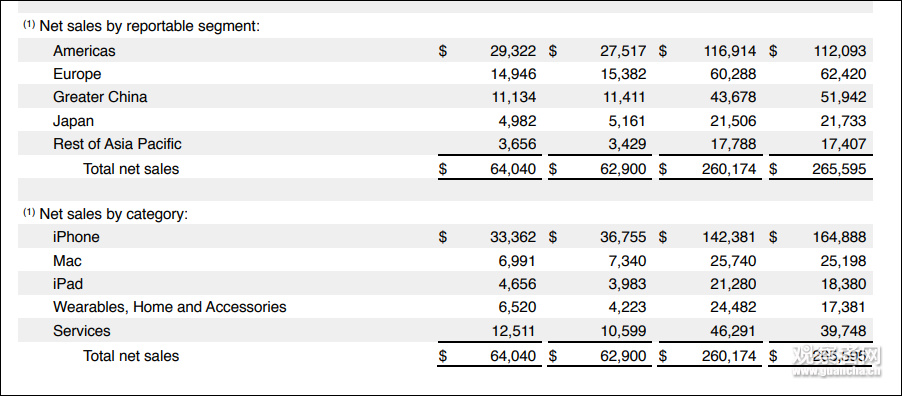This screenshot has height=396, width=902.
Task: Click the guancha.cn watermark logo
Action: point(836,361)
